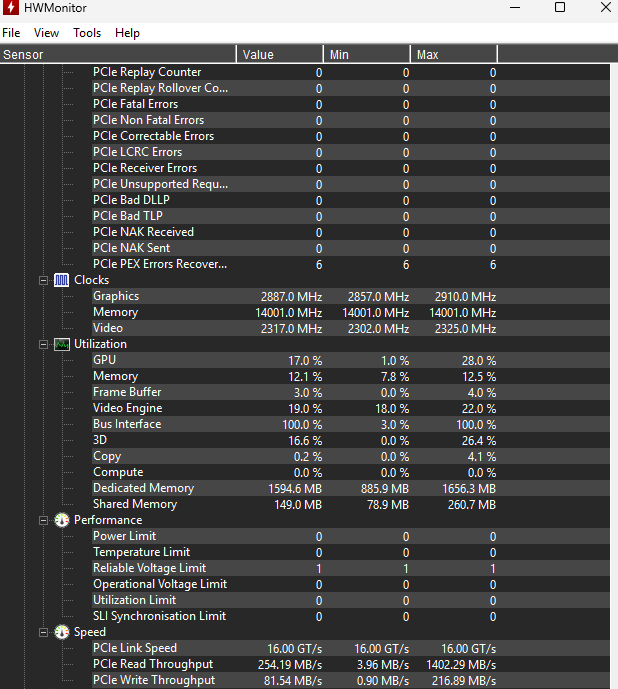618x689 pixels.
Task: Collapse the Clocks tree node
Action: point(43,280)
